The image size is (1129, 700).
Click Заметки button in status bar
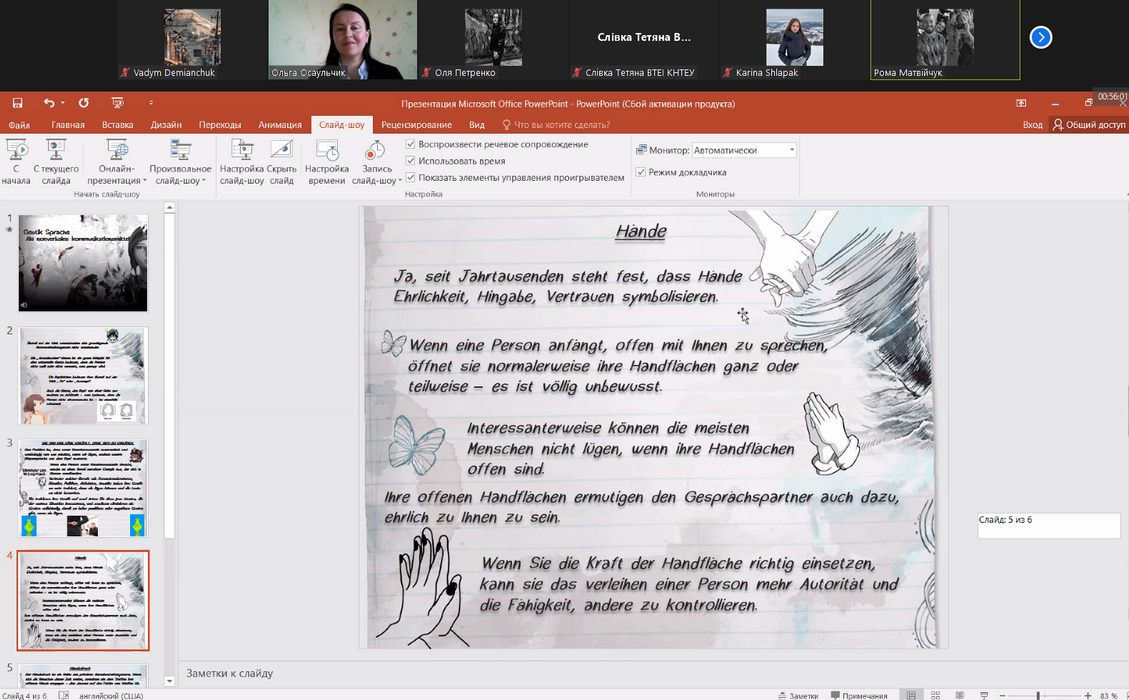[x=797, y=695]
